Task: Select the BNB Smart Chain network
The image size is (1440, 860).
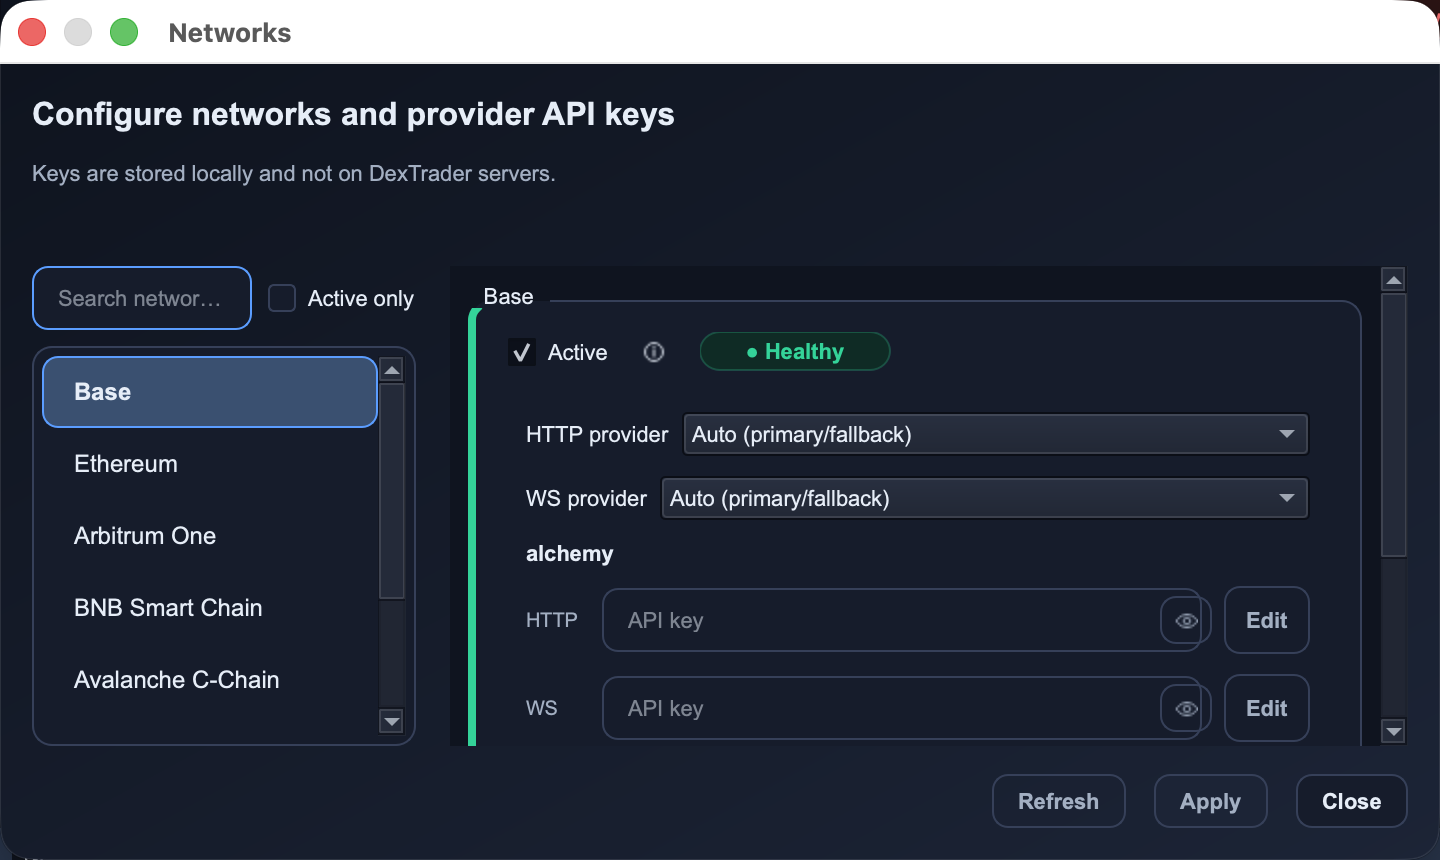Action: (x=168, y=607)
